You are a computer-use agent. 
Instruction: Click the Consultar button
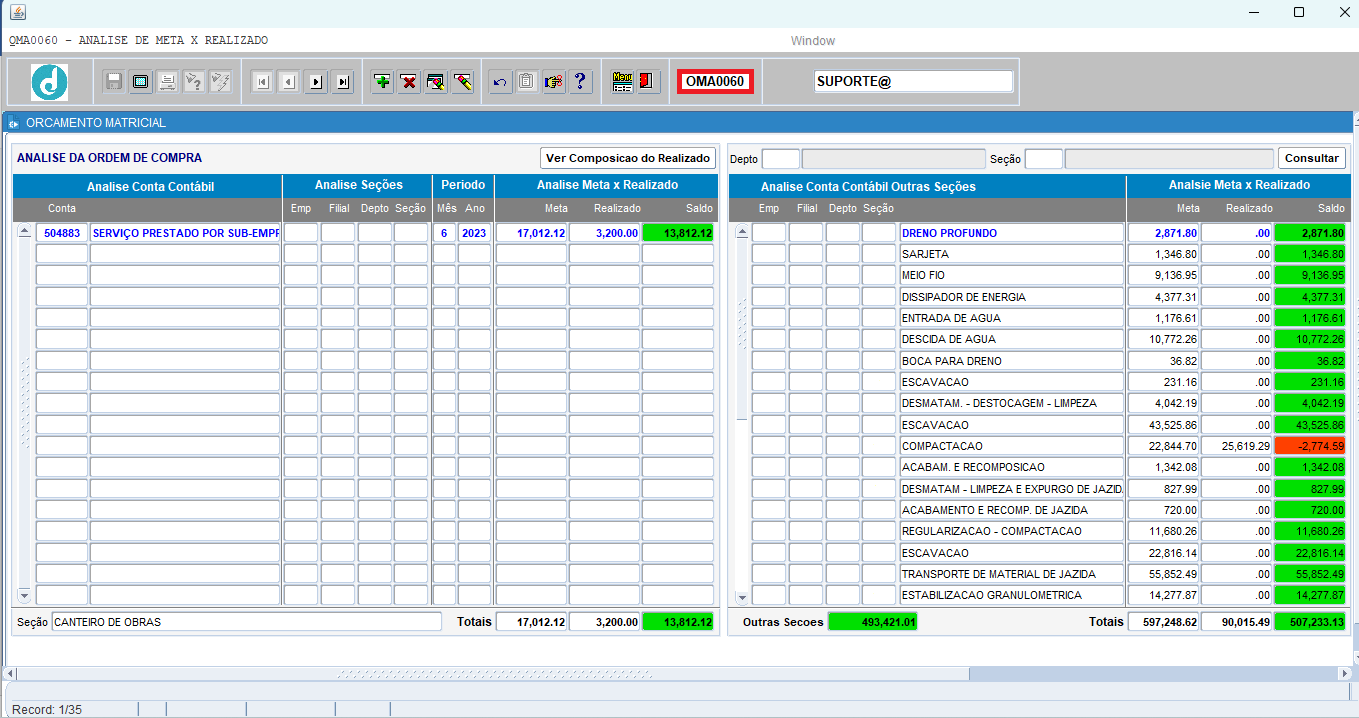click(x=1312, y=158)
